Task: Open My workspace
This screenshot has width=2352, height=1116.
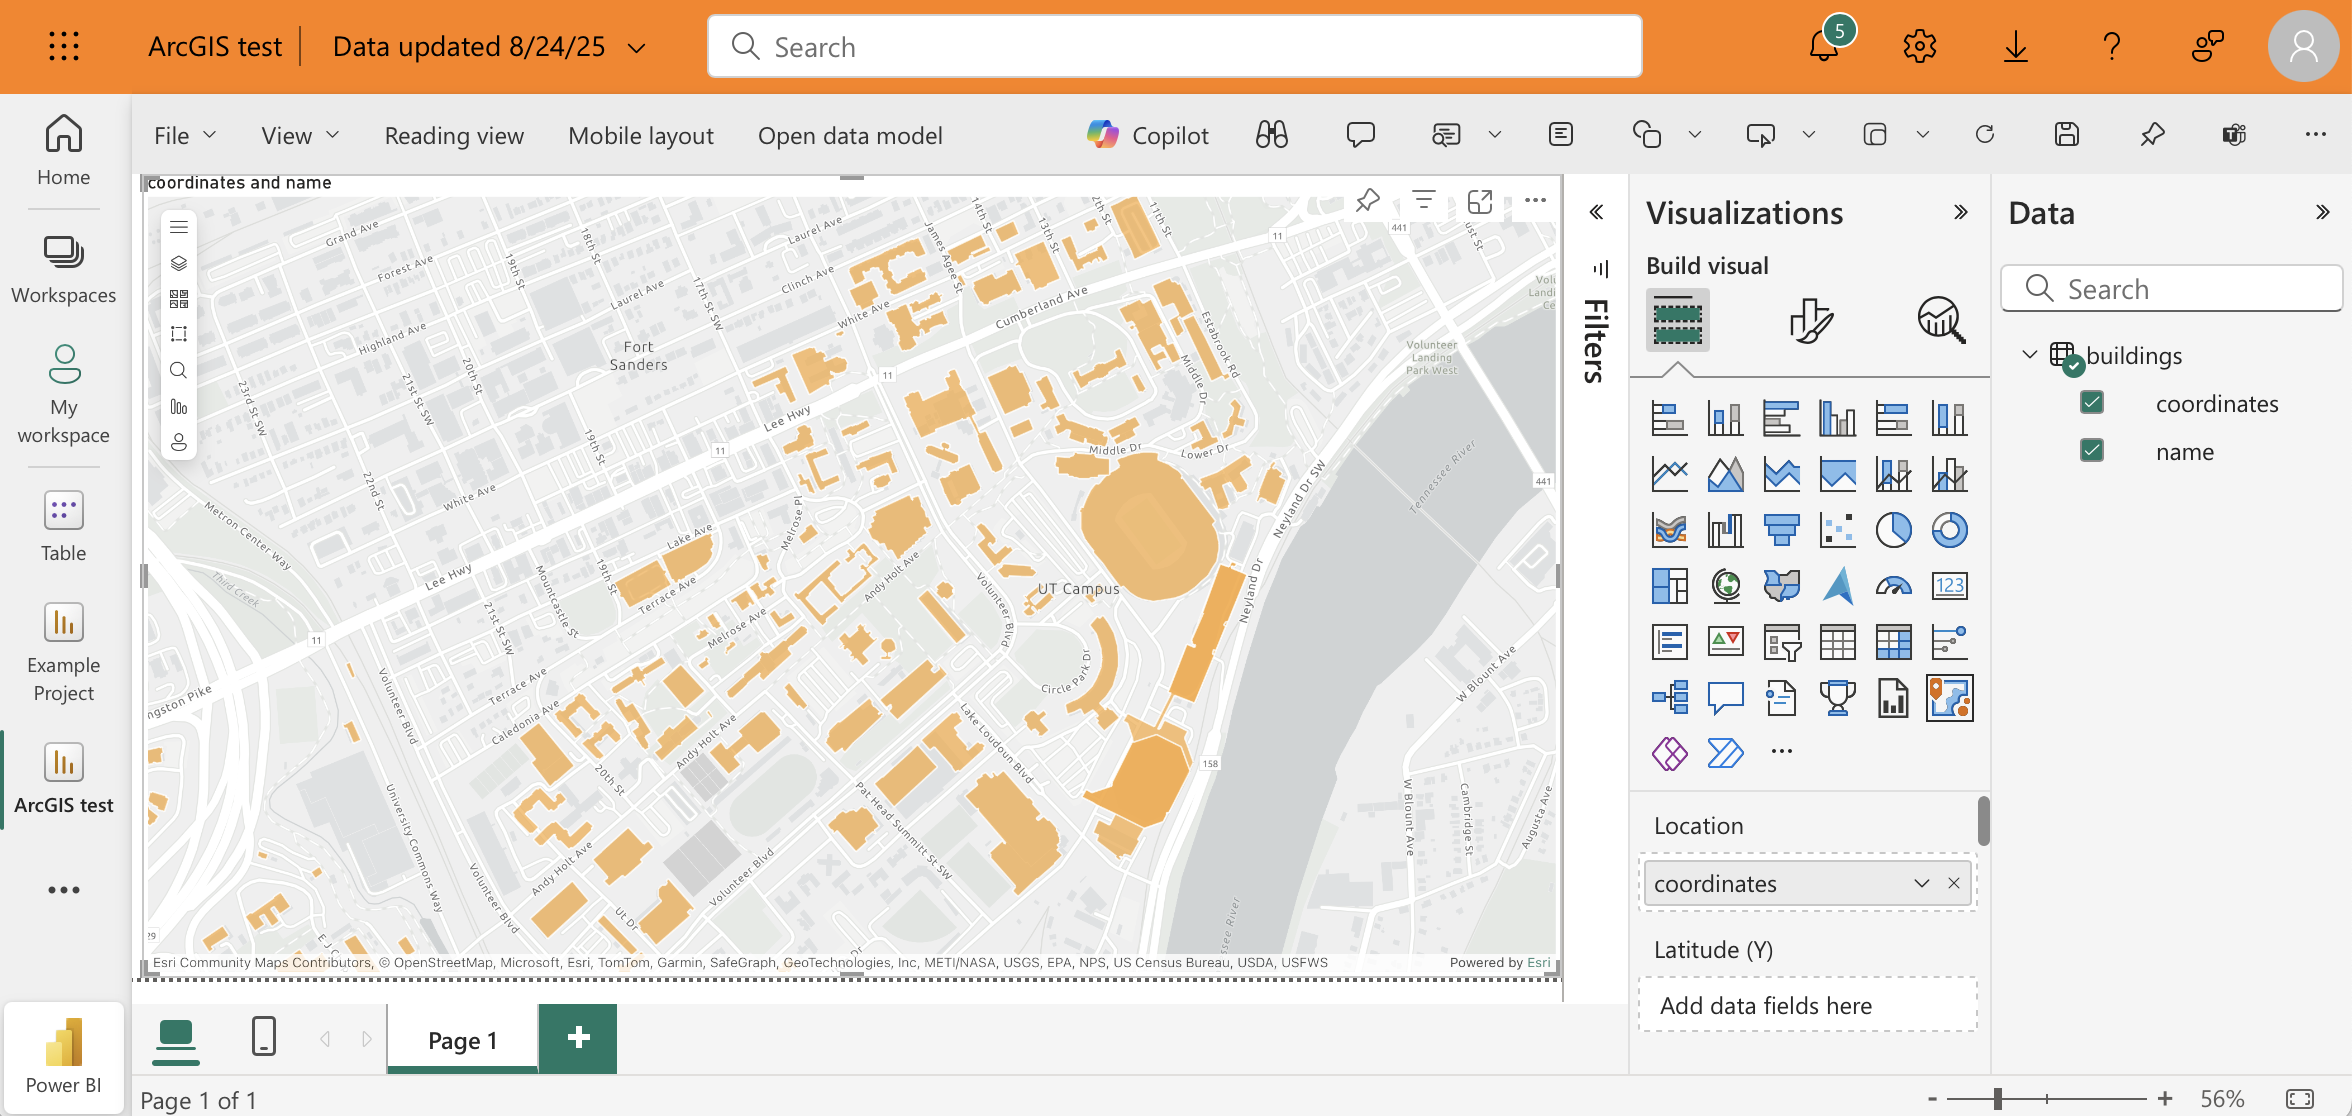Action: click(x=64, y=393)
